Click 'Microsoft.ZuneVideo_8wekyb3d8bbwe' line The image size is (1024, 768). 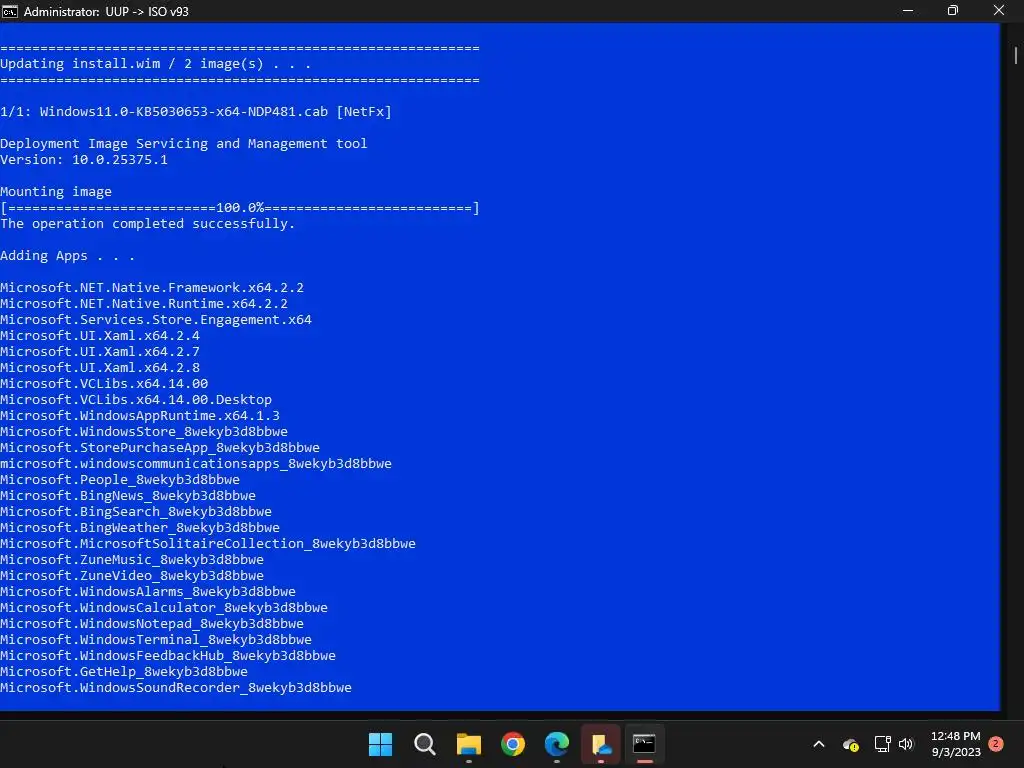(132, 576)
